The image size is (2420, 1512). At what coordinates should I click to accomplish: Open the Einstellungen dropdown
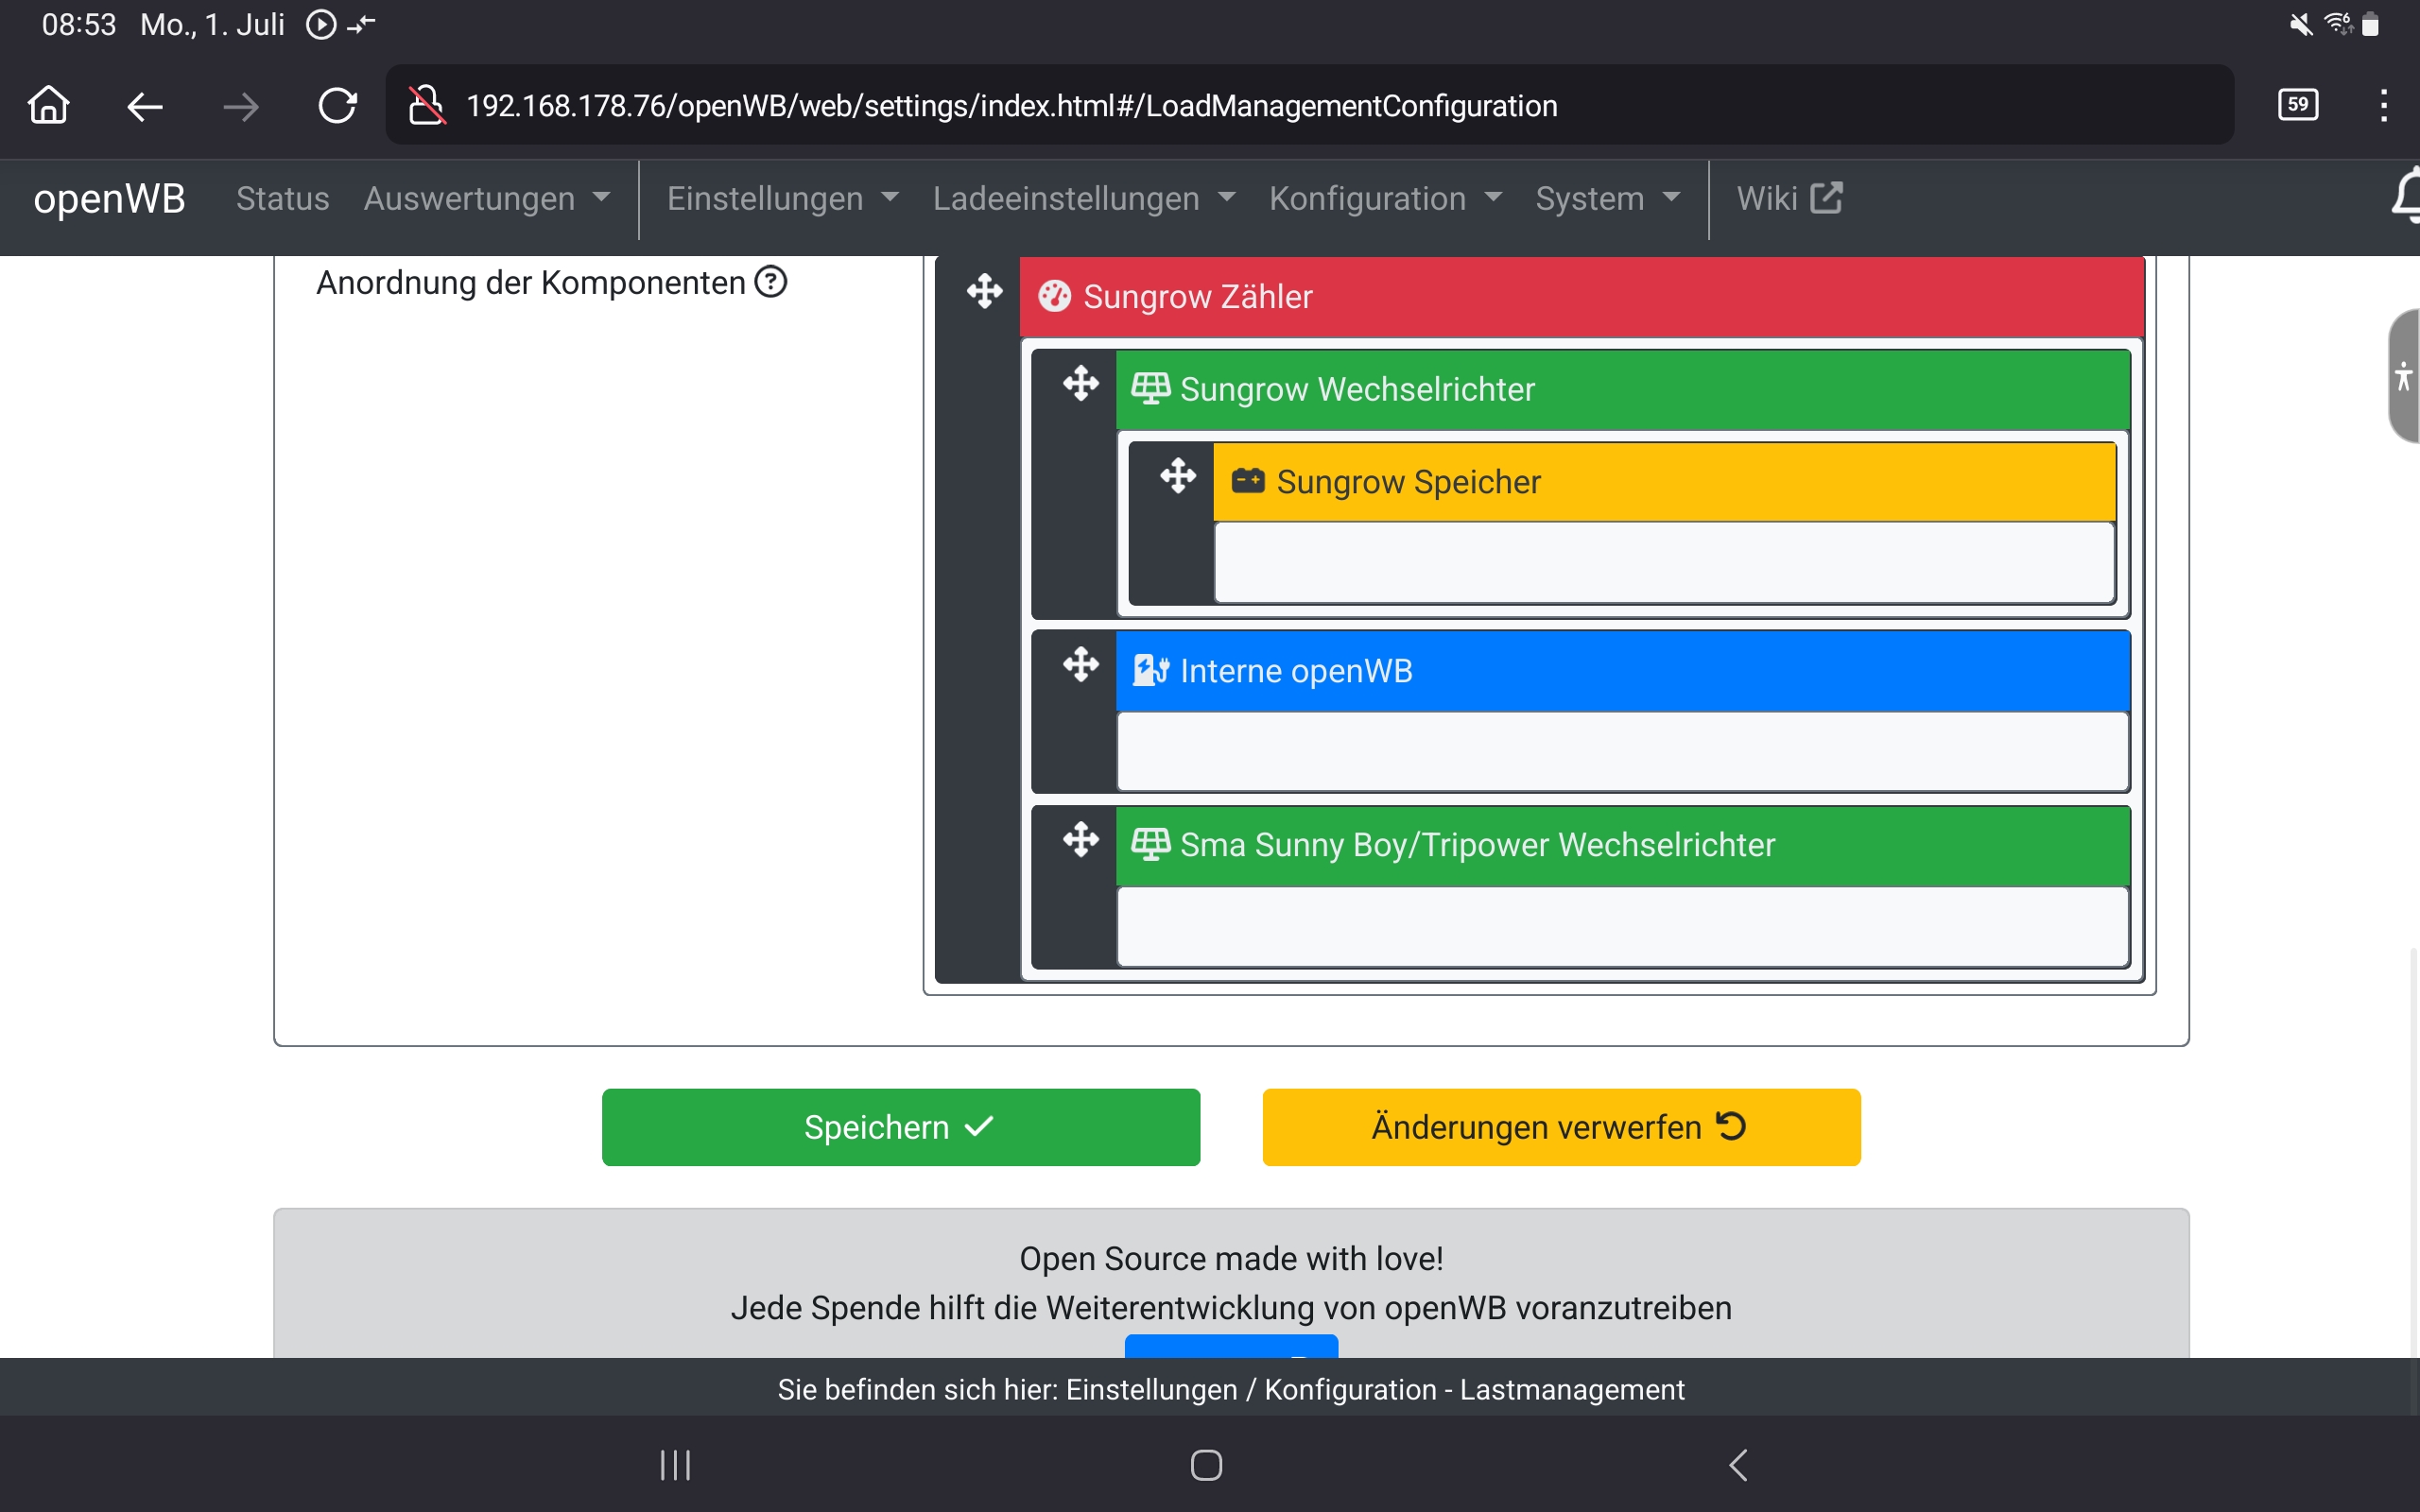(x=782, y=198)
